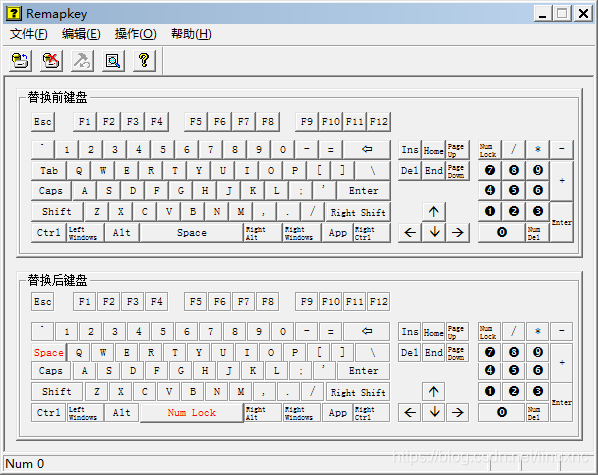Click the yellow question mark help icon
Viewport: 598px width, 475px height.
(x=144, y=60)
